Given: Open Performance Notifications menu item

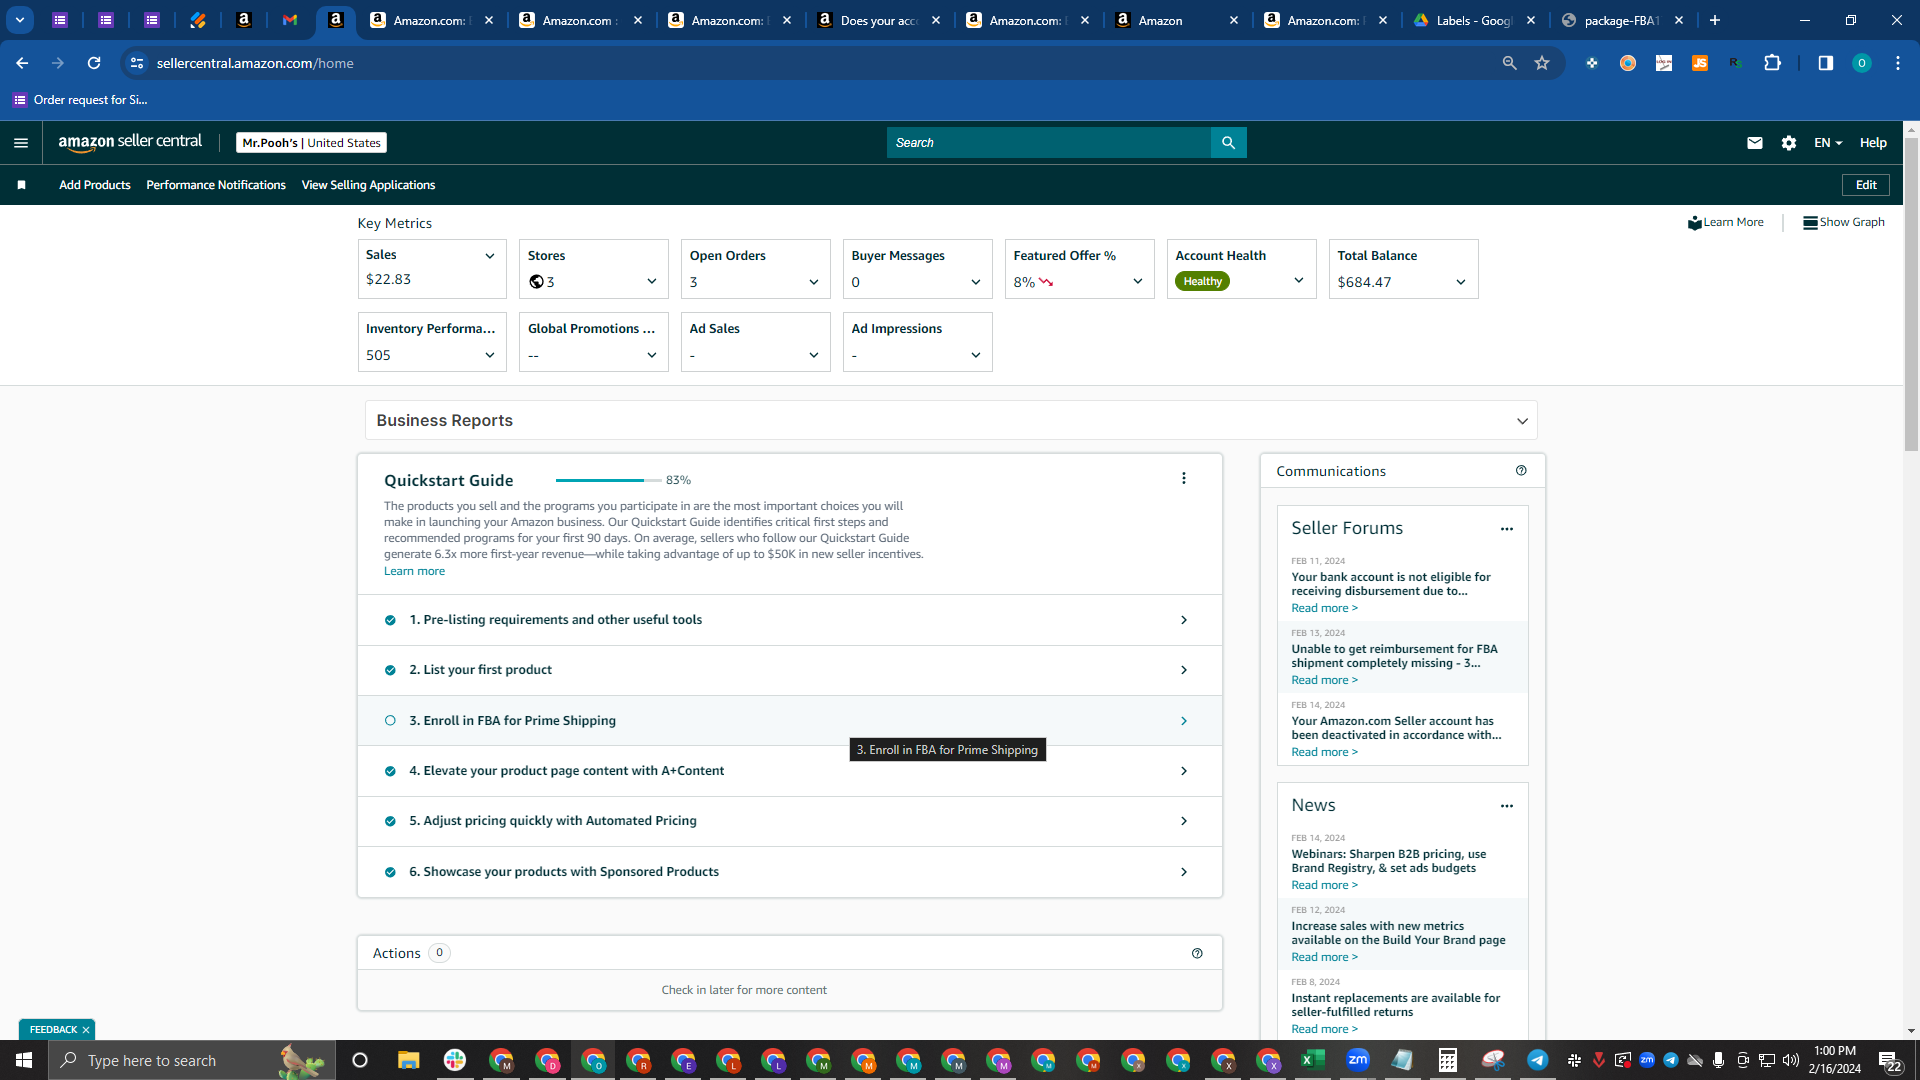Looking at the screenshot, I should [x=216, y=185].
